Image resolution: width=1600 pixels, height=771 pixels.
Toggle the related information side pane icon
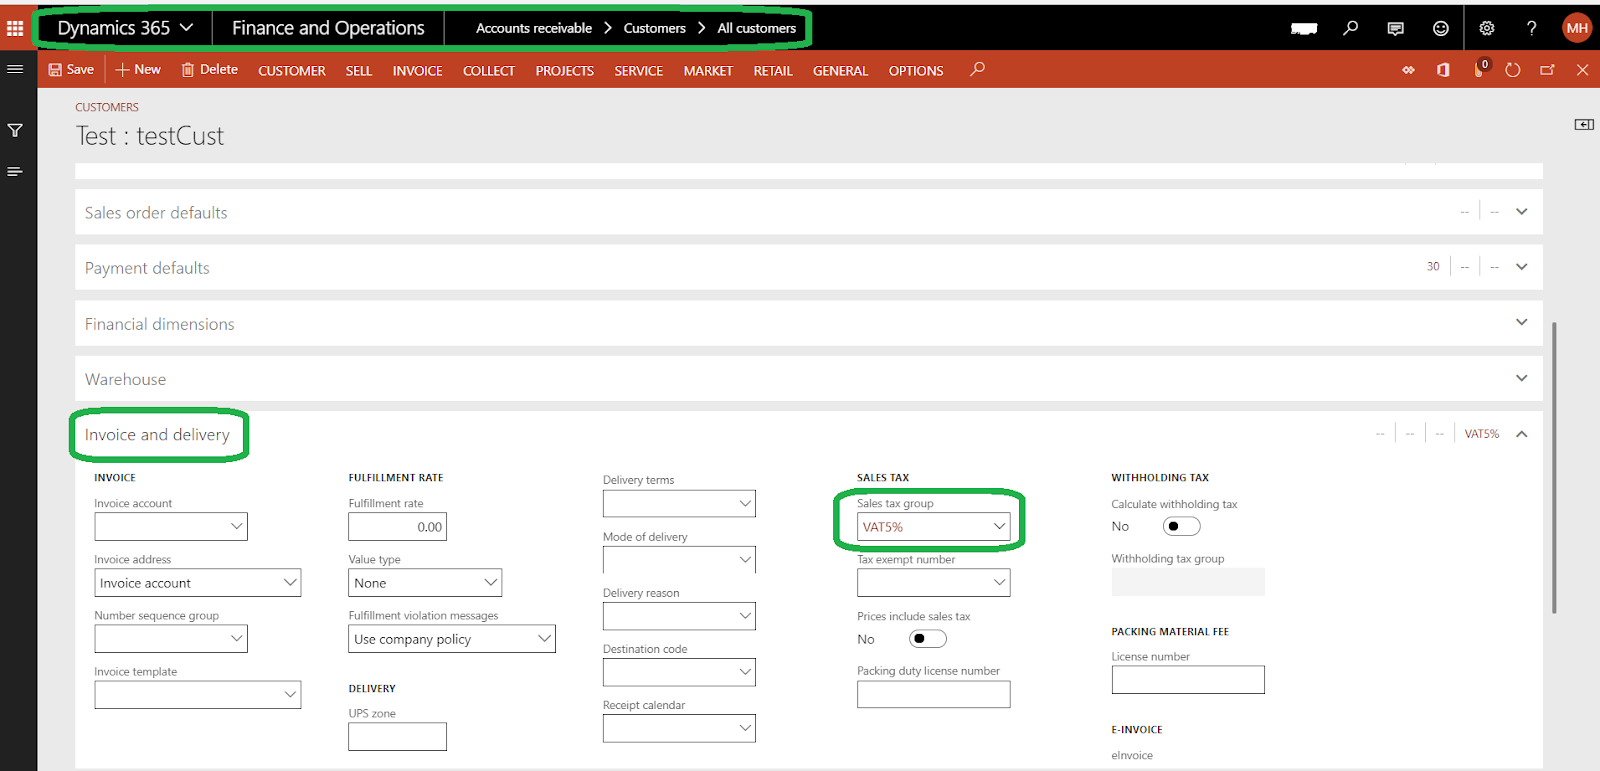[1584, 124]
